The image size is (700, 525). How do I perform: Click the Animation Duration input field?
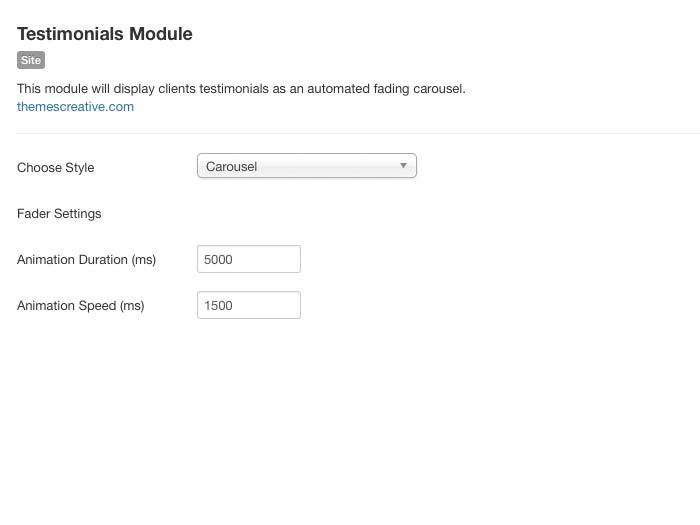tap(249, 259)
